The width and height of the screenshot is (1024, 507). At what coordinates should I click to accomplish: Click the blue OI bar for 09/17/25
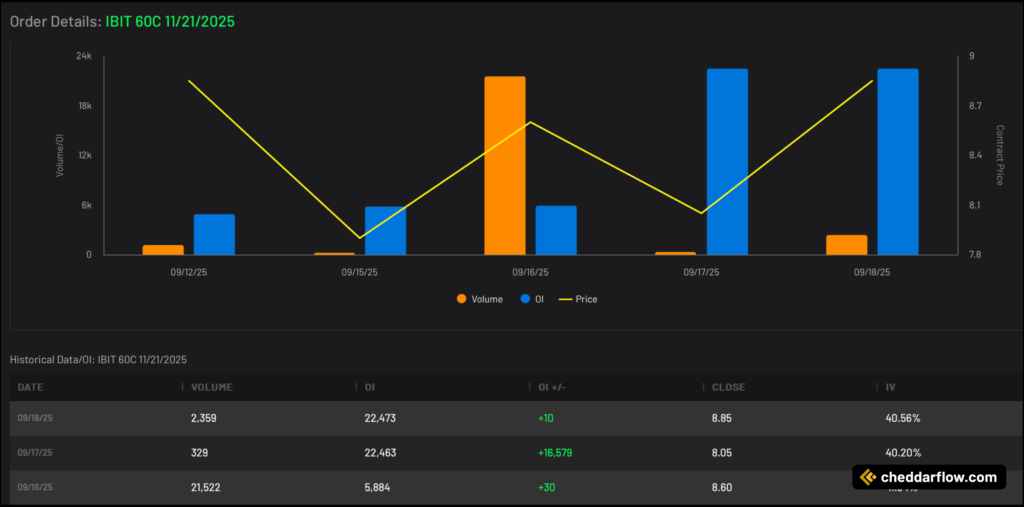(x=727, y=161)
